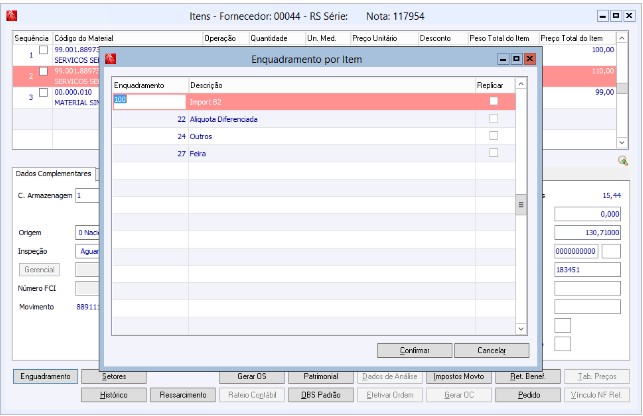Select the Aliquota Diferenciada row

click(x=314, y=119)
